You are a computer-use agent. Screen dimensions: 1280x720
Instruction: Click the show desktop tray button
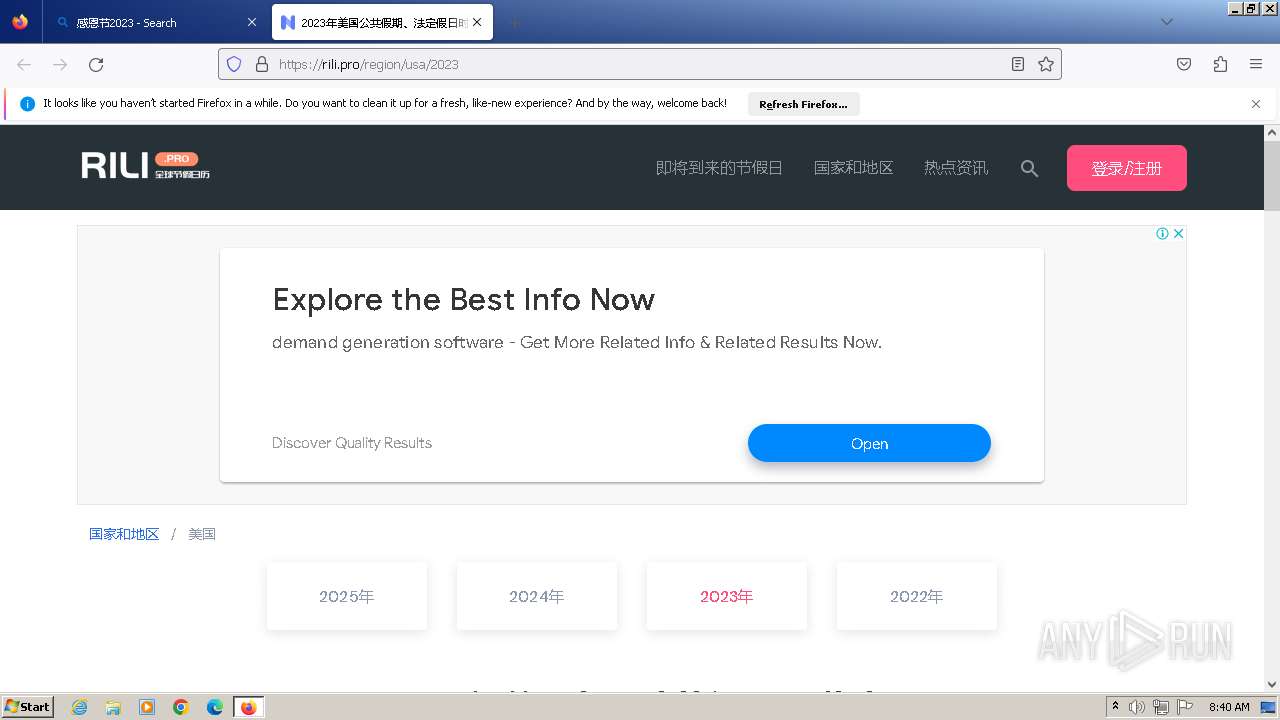click(1268, 707)
